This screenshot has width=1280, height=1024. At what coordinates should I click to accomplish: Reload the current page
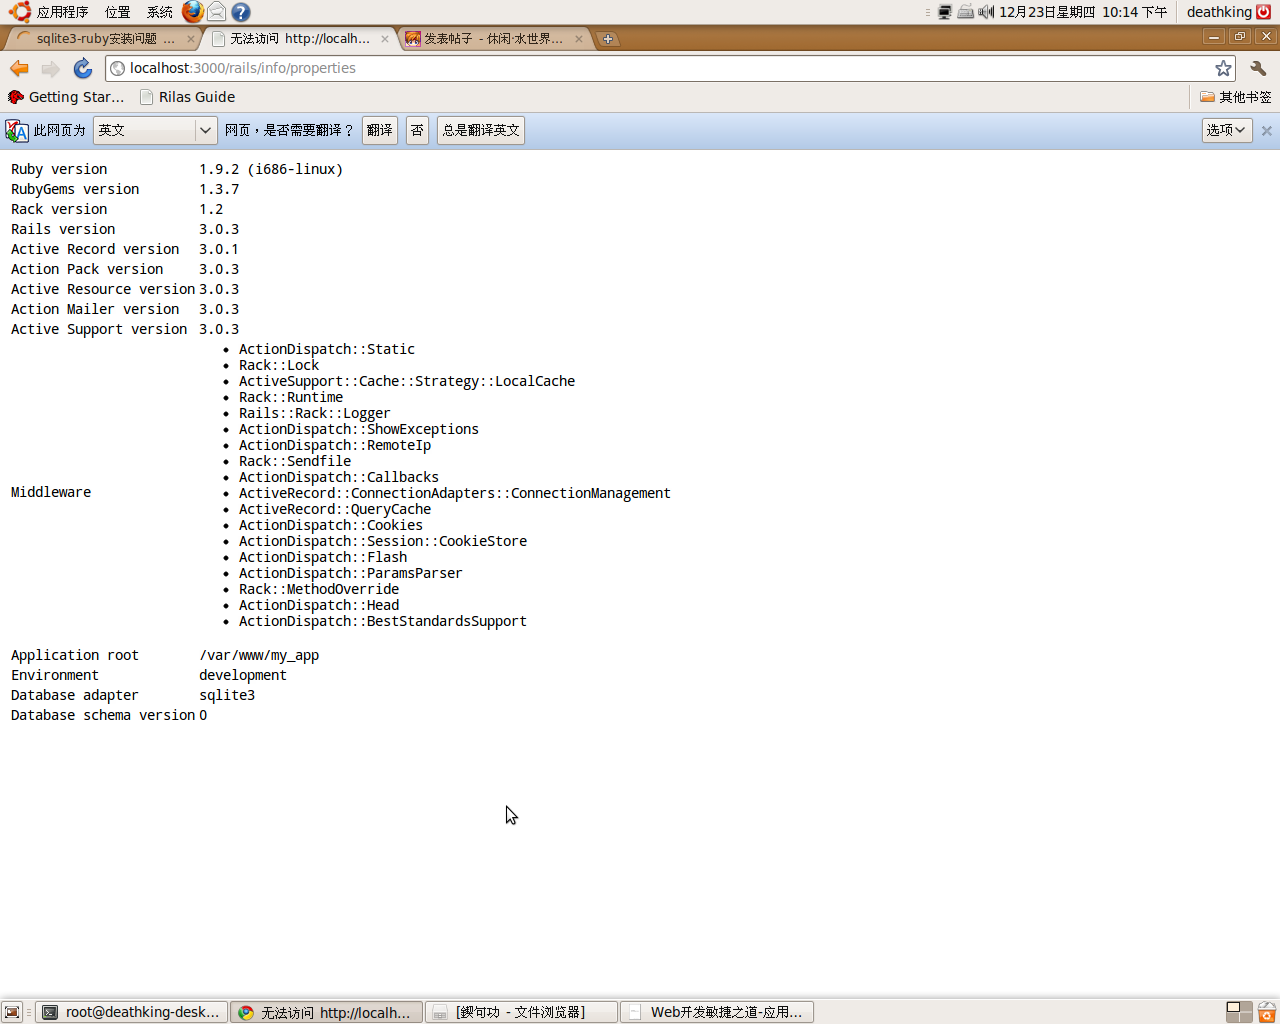(83, 68)
